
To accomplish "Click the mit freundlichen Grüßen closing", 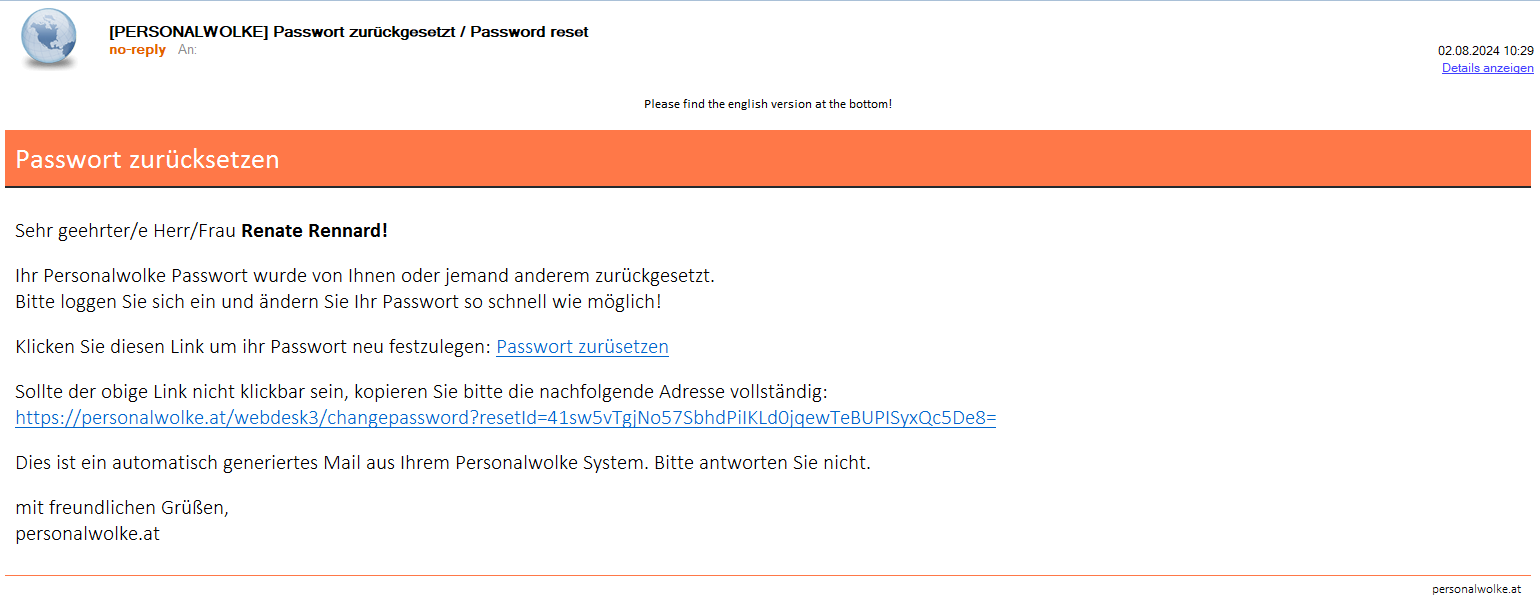I will 122,508.
